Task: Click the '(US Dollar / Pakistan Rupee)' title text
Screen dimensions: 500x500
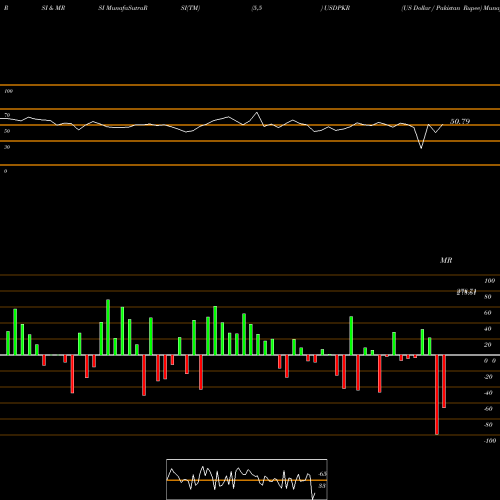Action: pos(442,8)
